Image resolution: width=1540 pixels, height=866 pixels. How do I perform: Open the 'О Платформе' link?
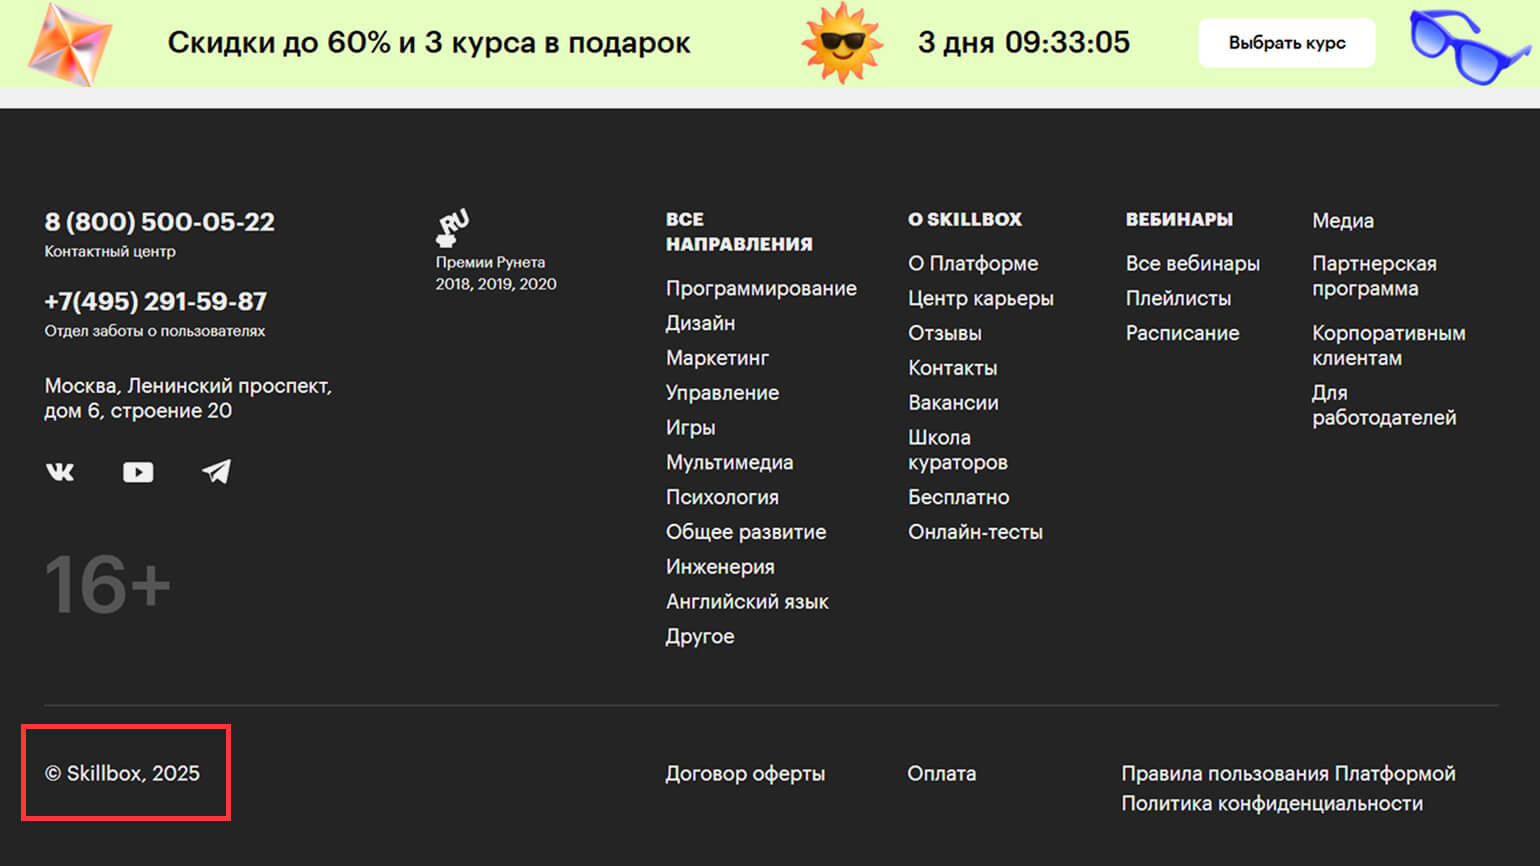point(973,263)
